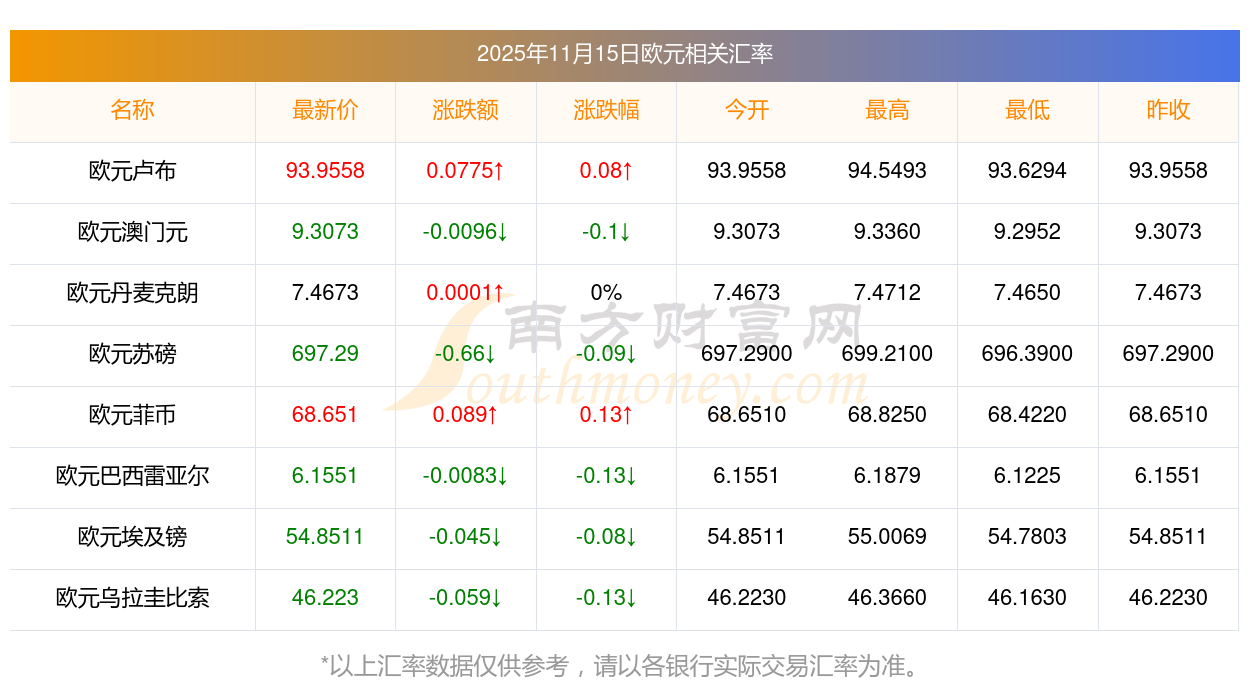
Task: Click the title 2025年11月15日欧元相关汇率
Action: [625, 54]
